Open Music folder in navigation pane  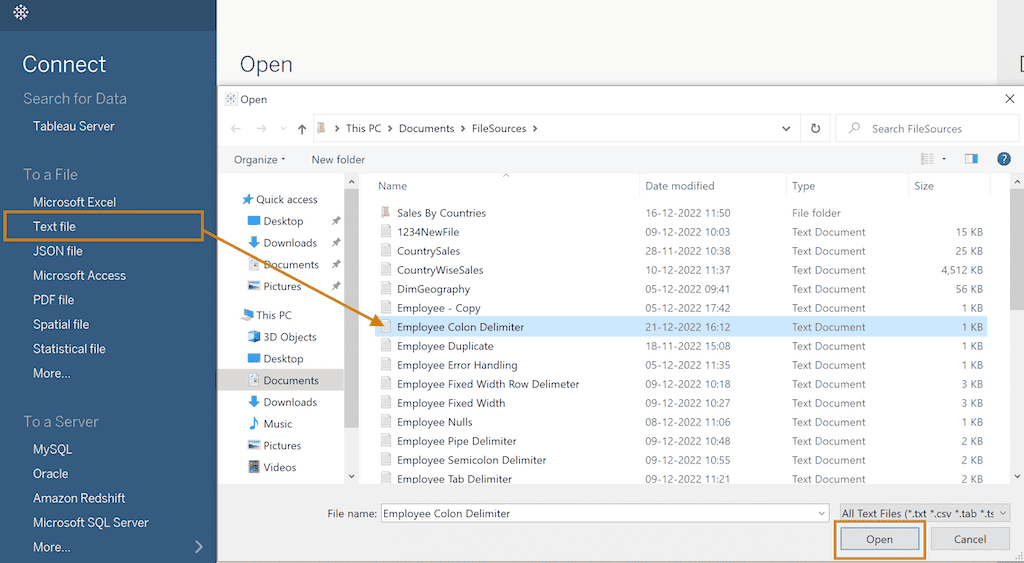[270, 424]
